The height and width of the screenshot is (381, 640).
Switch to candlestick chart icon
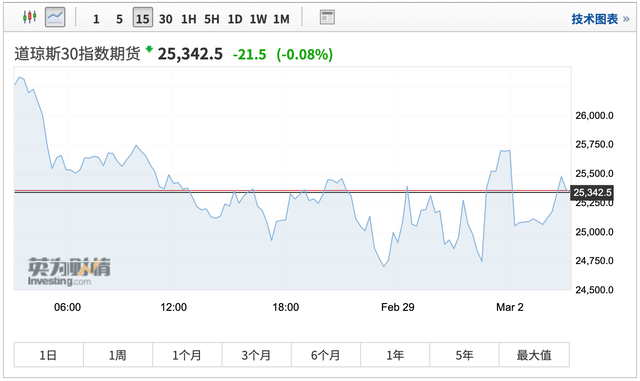29,17
